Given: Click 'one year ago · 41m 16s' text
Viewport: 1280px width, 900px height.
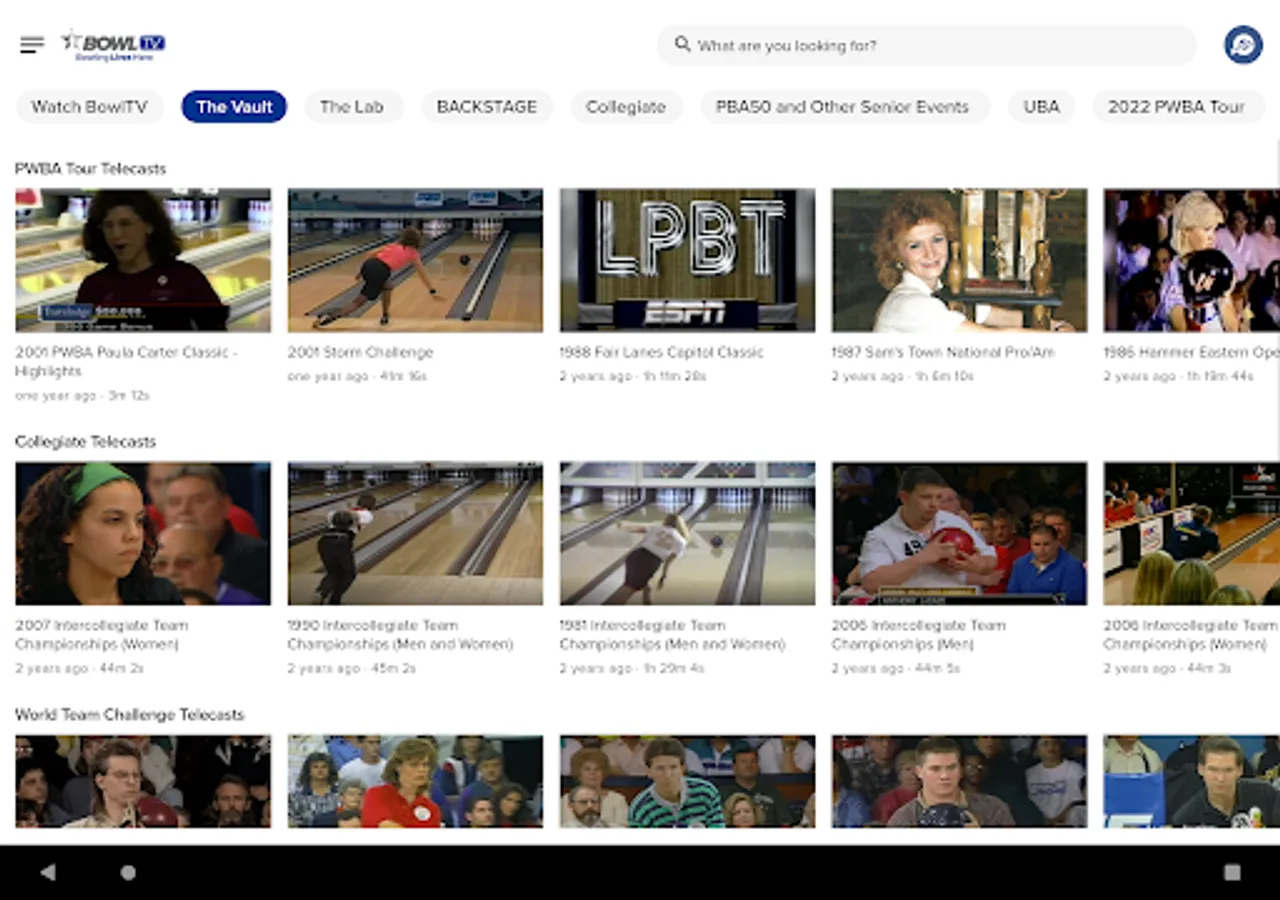Looking at the screenshot, I should 358,377.
